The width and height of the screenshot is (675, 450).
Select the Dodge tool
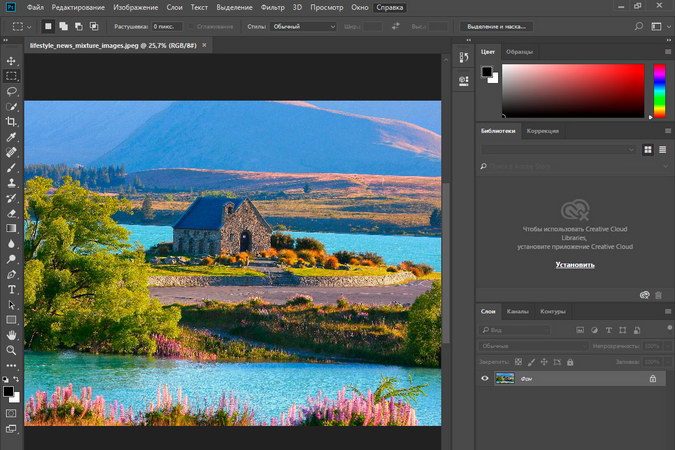tap(11, 259)
